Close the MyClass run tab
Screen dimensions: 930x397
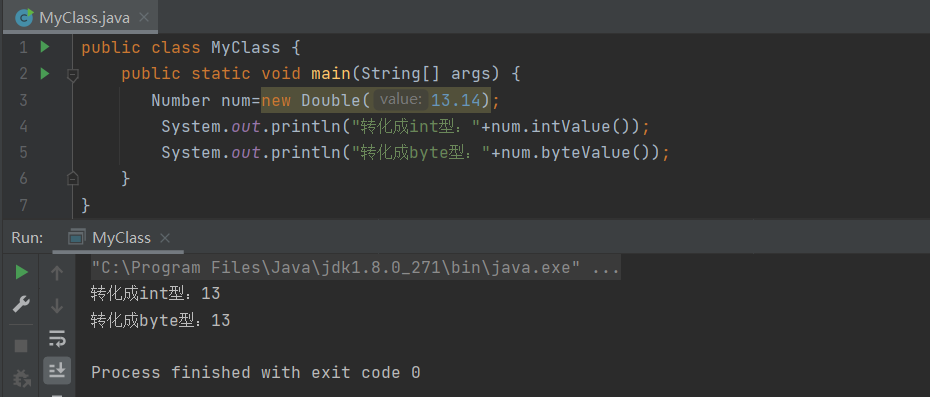(165, 238)
